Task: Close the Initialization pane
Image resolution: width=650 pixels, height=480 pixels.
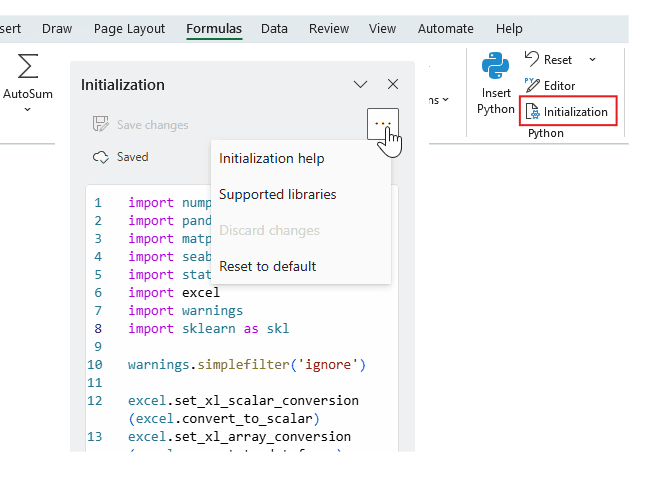Action: [393, 84]
